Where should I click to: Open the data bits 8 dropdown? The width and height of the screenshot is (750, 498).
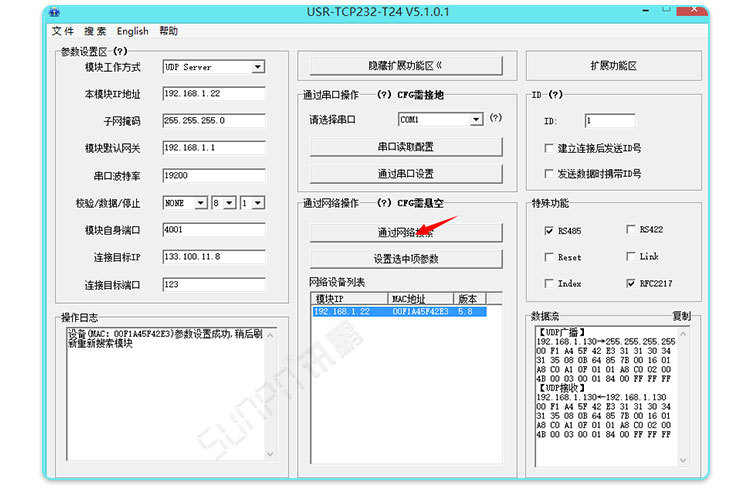point(230,203)
